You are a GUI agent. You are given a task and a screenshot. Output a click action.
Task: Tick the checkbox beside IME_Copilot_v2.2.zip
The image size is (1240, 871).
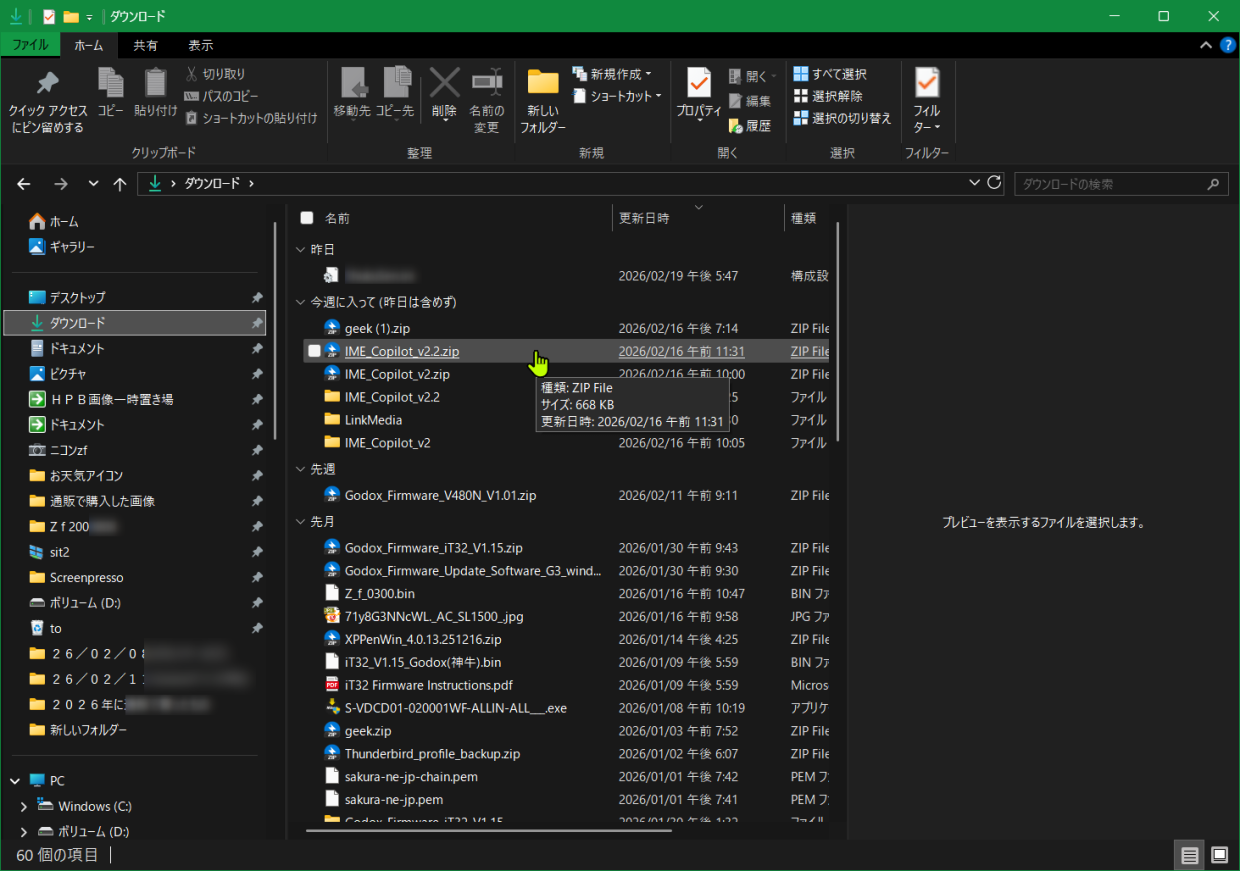314,351
